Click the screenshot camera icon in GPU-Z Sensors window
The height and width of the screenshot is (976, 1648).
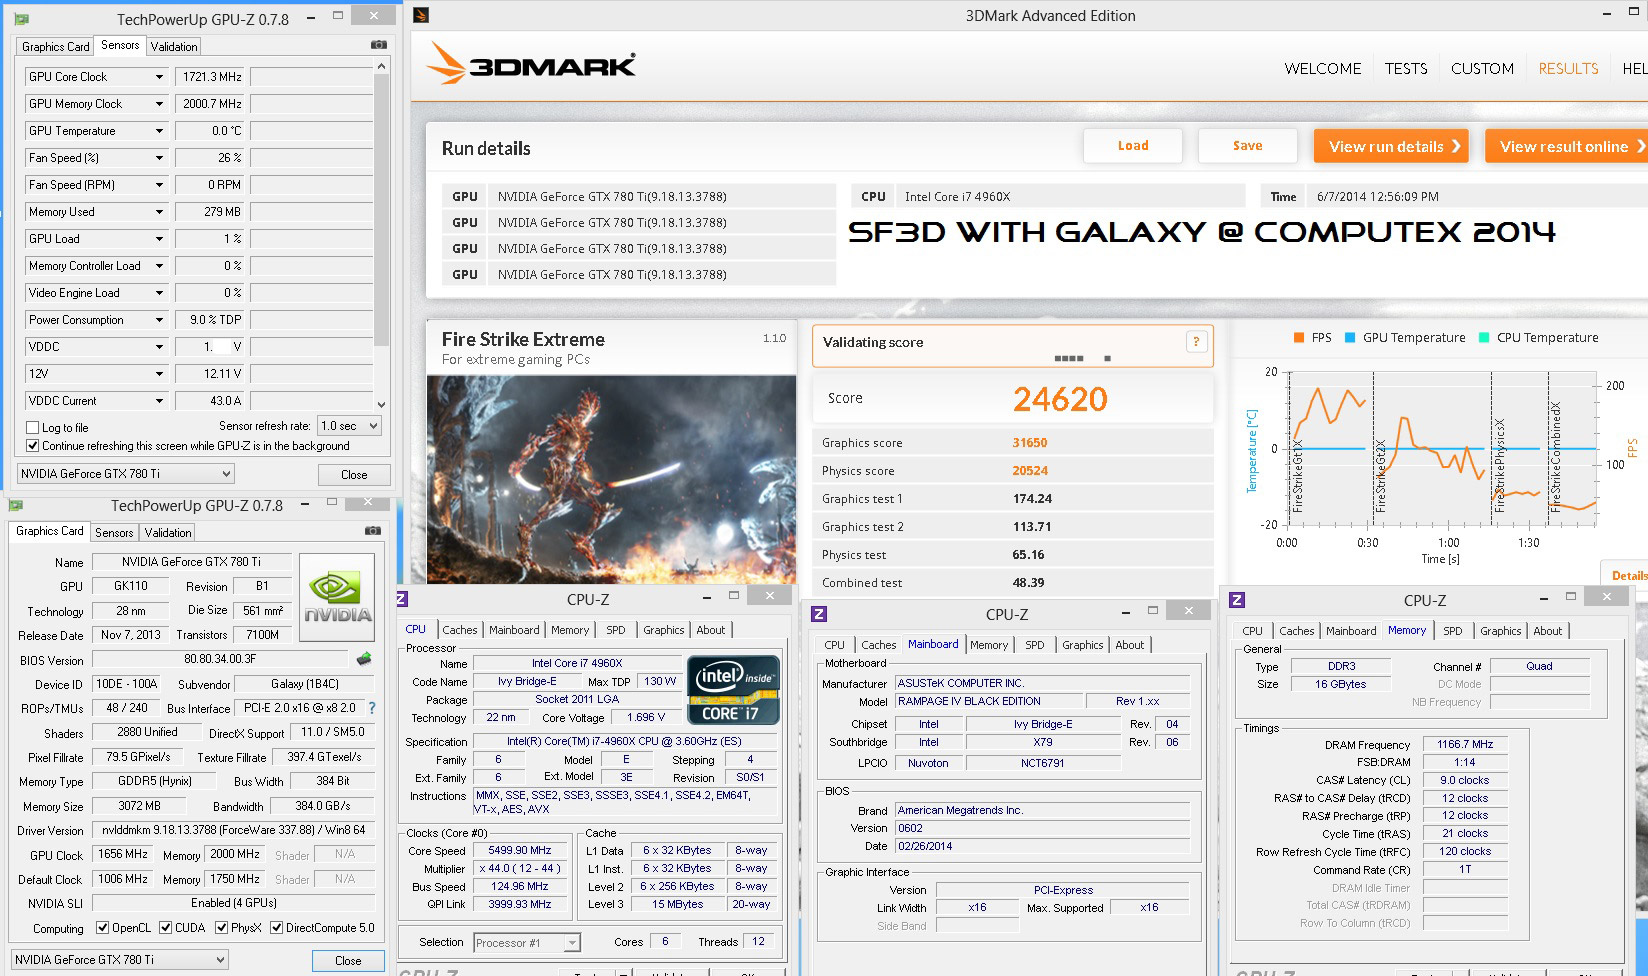coord(379,45)
